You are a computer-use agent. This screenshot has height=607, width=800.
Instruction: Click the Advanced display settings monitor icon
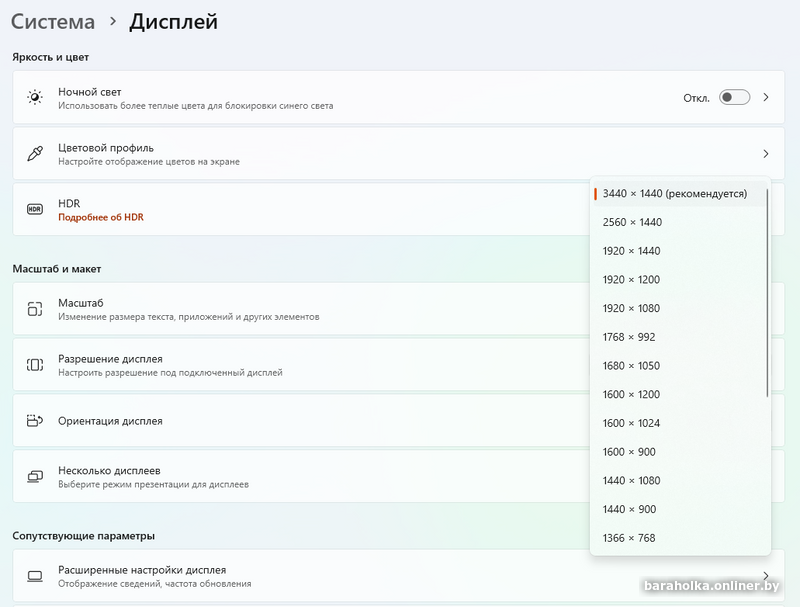(35, 576)
